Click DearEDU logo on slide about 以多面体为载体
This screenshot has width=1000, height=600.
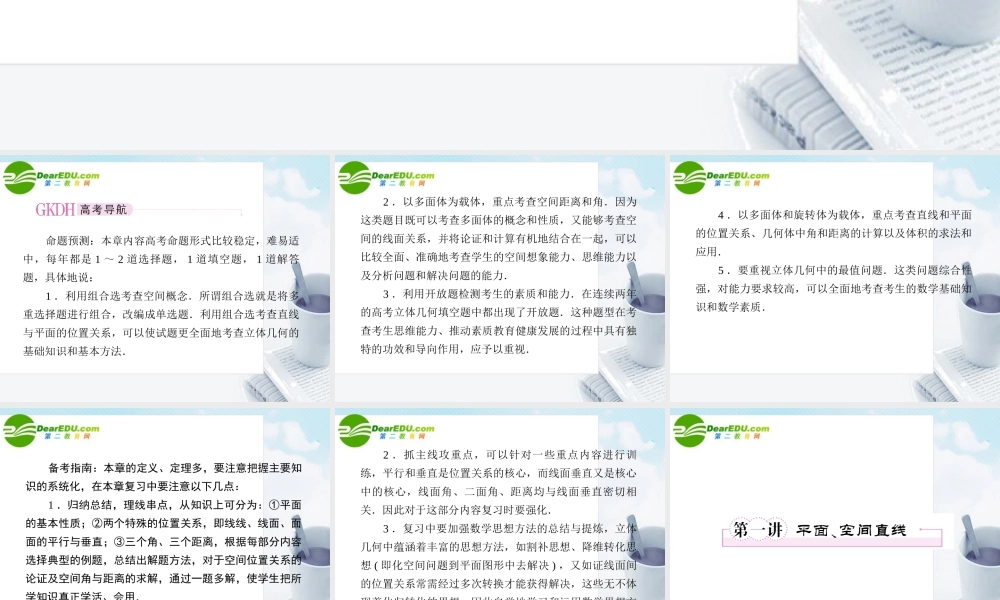[x=386, y=178]
